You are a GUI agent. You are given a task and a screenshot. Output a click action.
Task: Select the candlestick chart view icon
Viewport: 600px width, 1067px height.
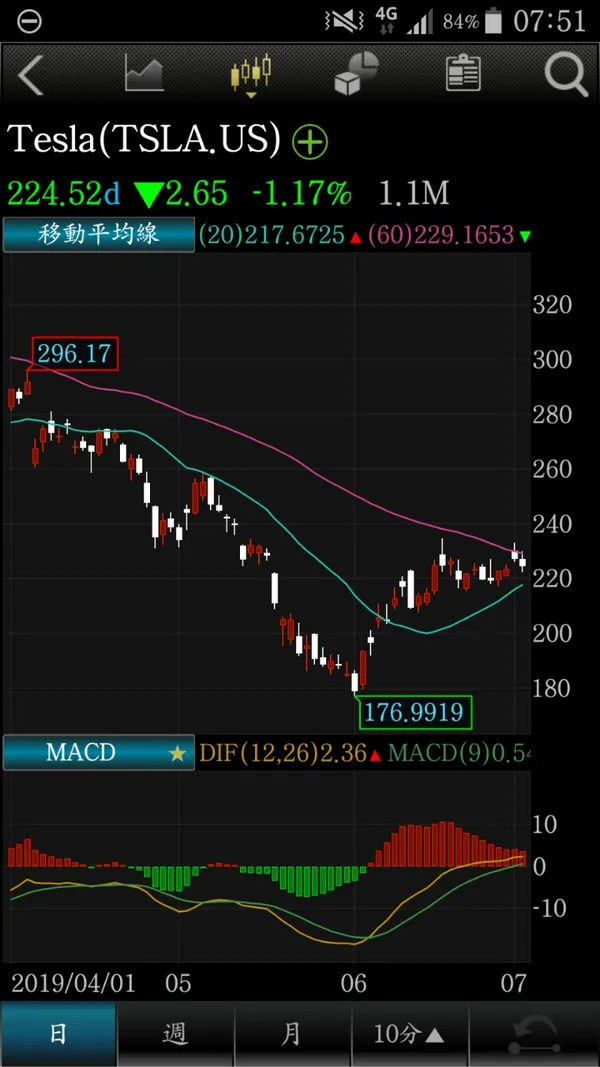[251, 74]
